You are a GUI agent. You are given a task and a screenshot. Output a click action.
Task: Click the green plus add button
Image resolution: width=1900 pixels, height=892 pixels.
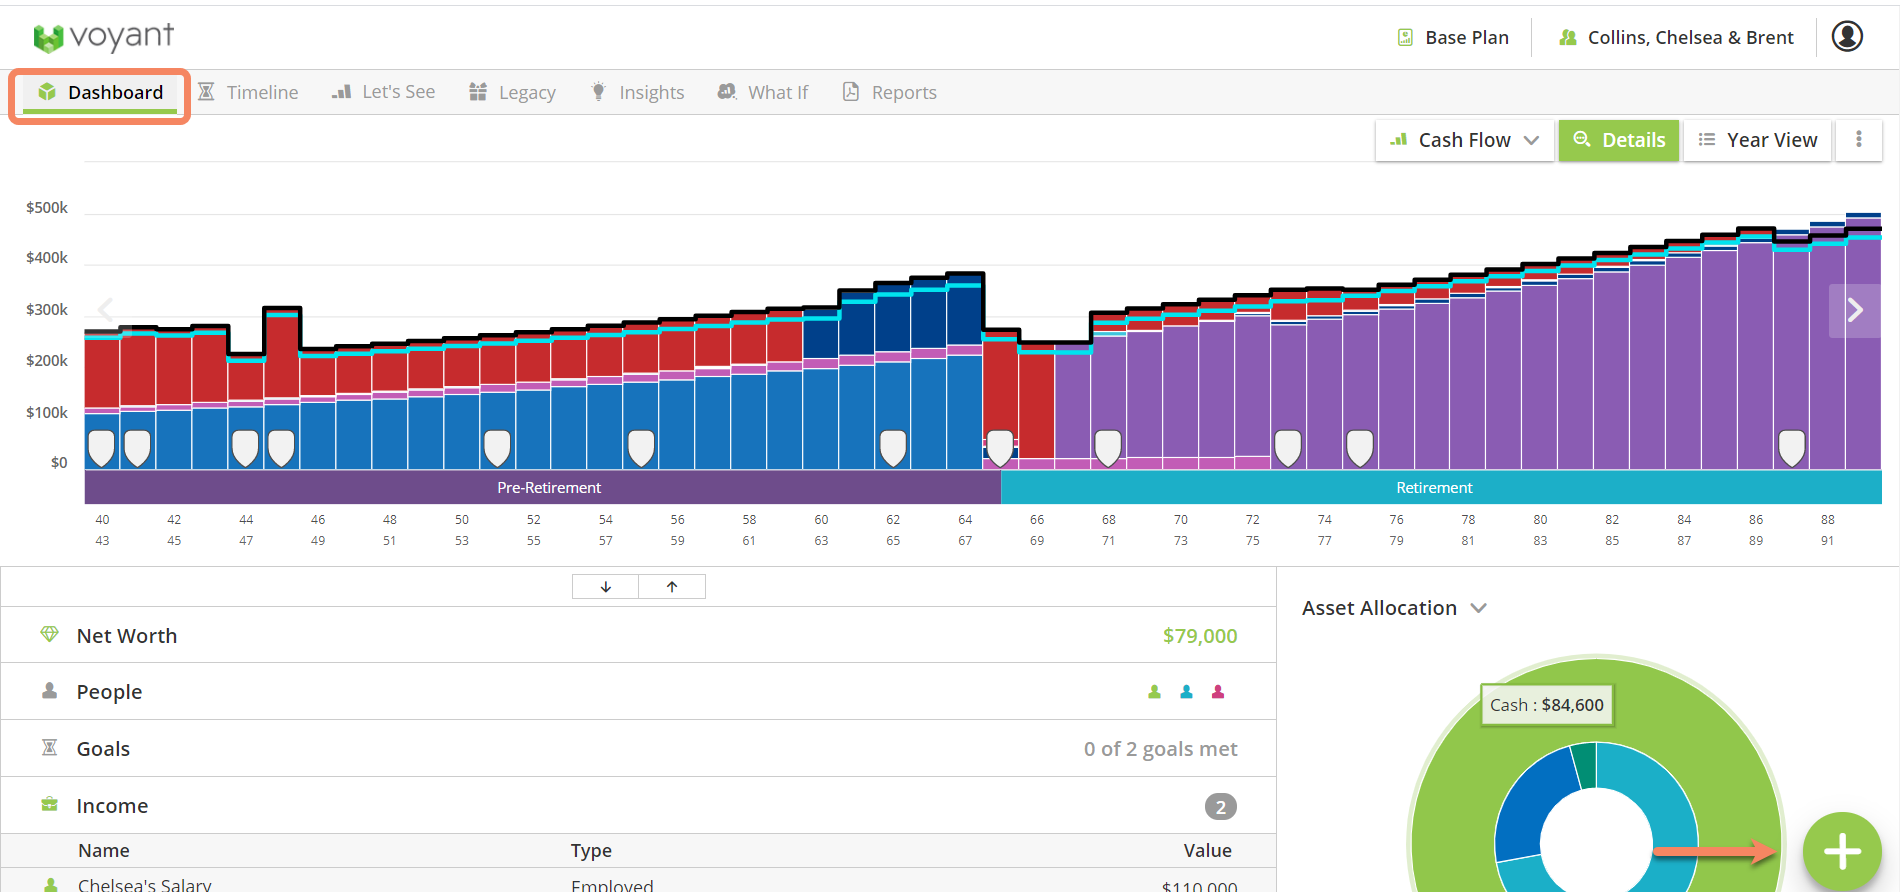point(1841,851)
